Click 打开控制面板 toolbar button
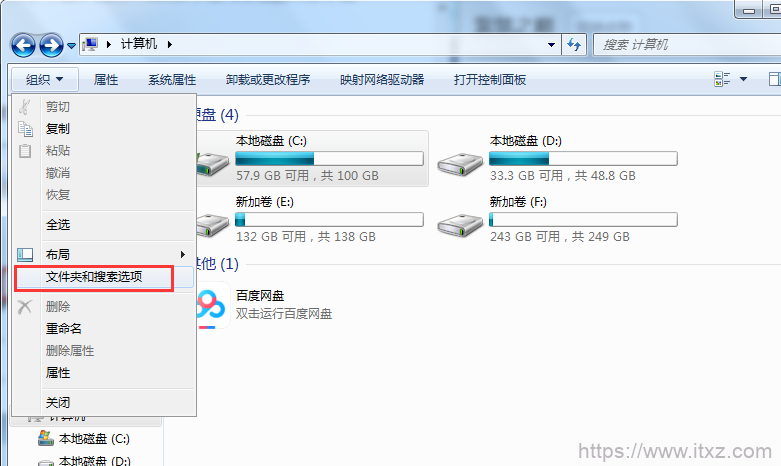The width and height of the screenshot is (781, 466). click(x=490, y=80)
